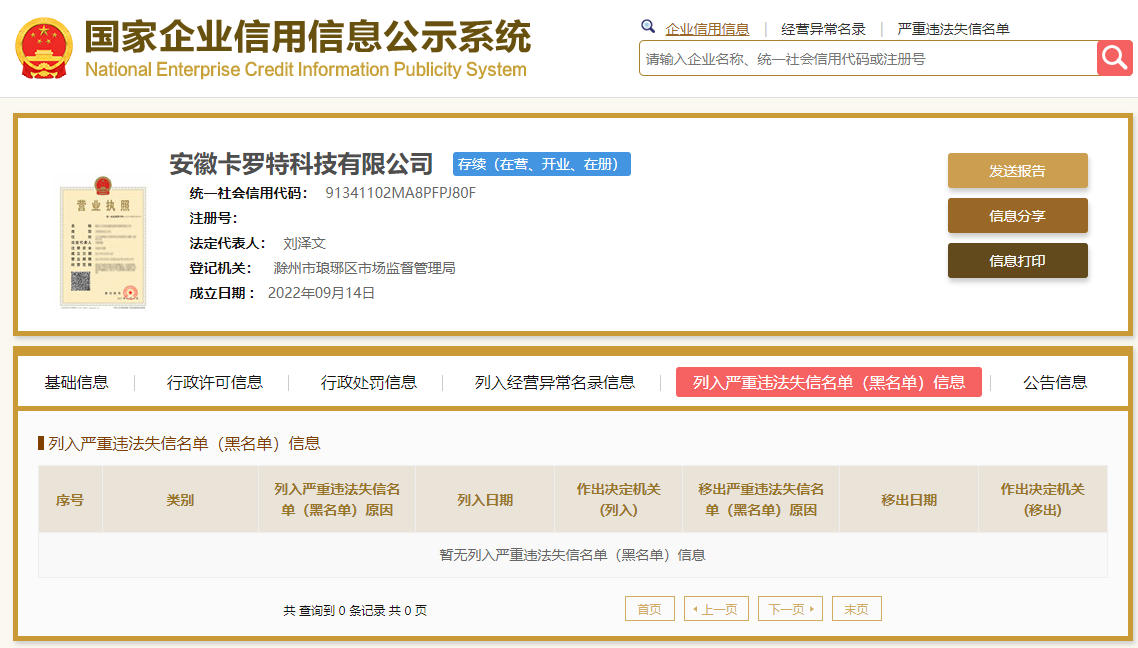Click the red search magnifier button
This screenshot has width=1138, height=648.
[1114, 57]
